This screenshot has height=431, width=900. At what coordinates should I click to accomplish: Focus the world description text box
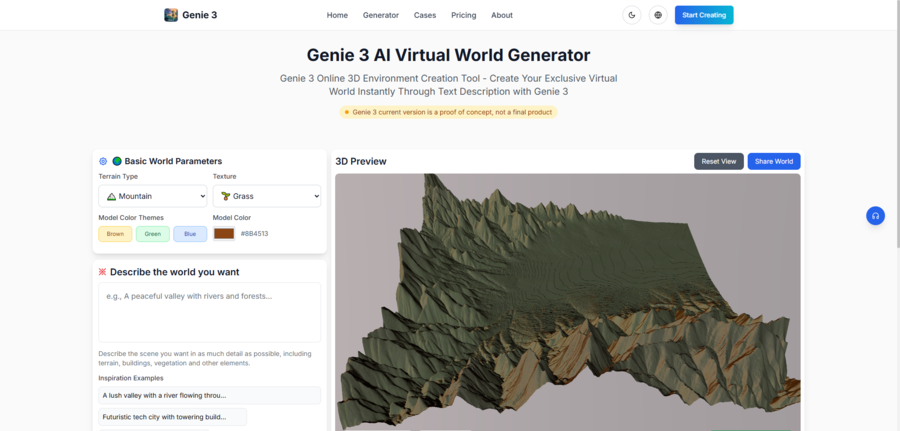point(209,312)
